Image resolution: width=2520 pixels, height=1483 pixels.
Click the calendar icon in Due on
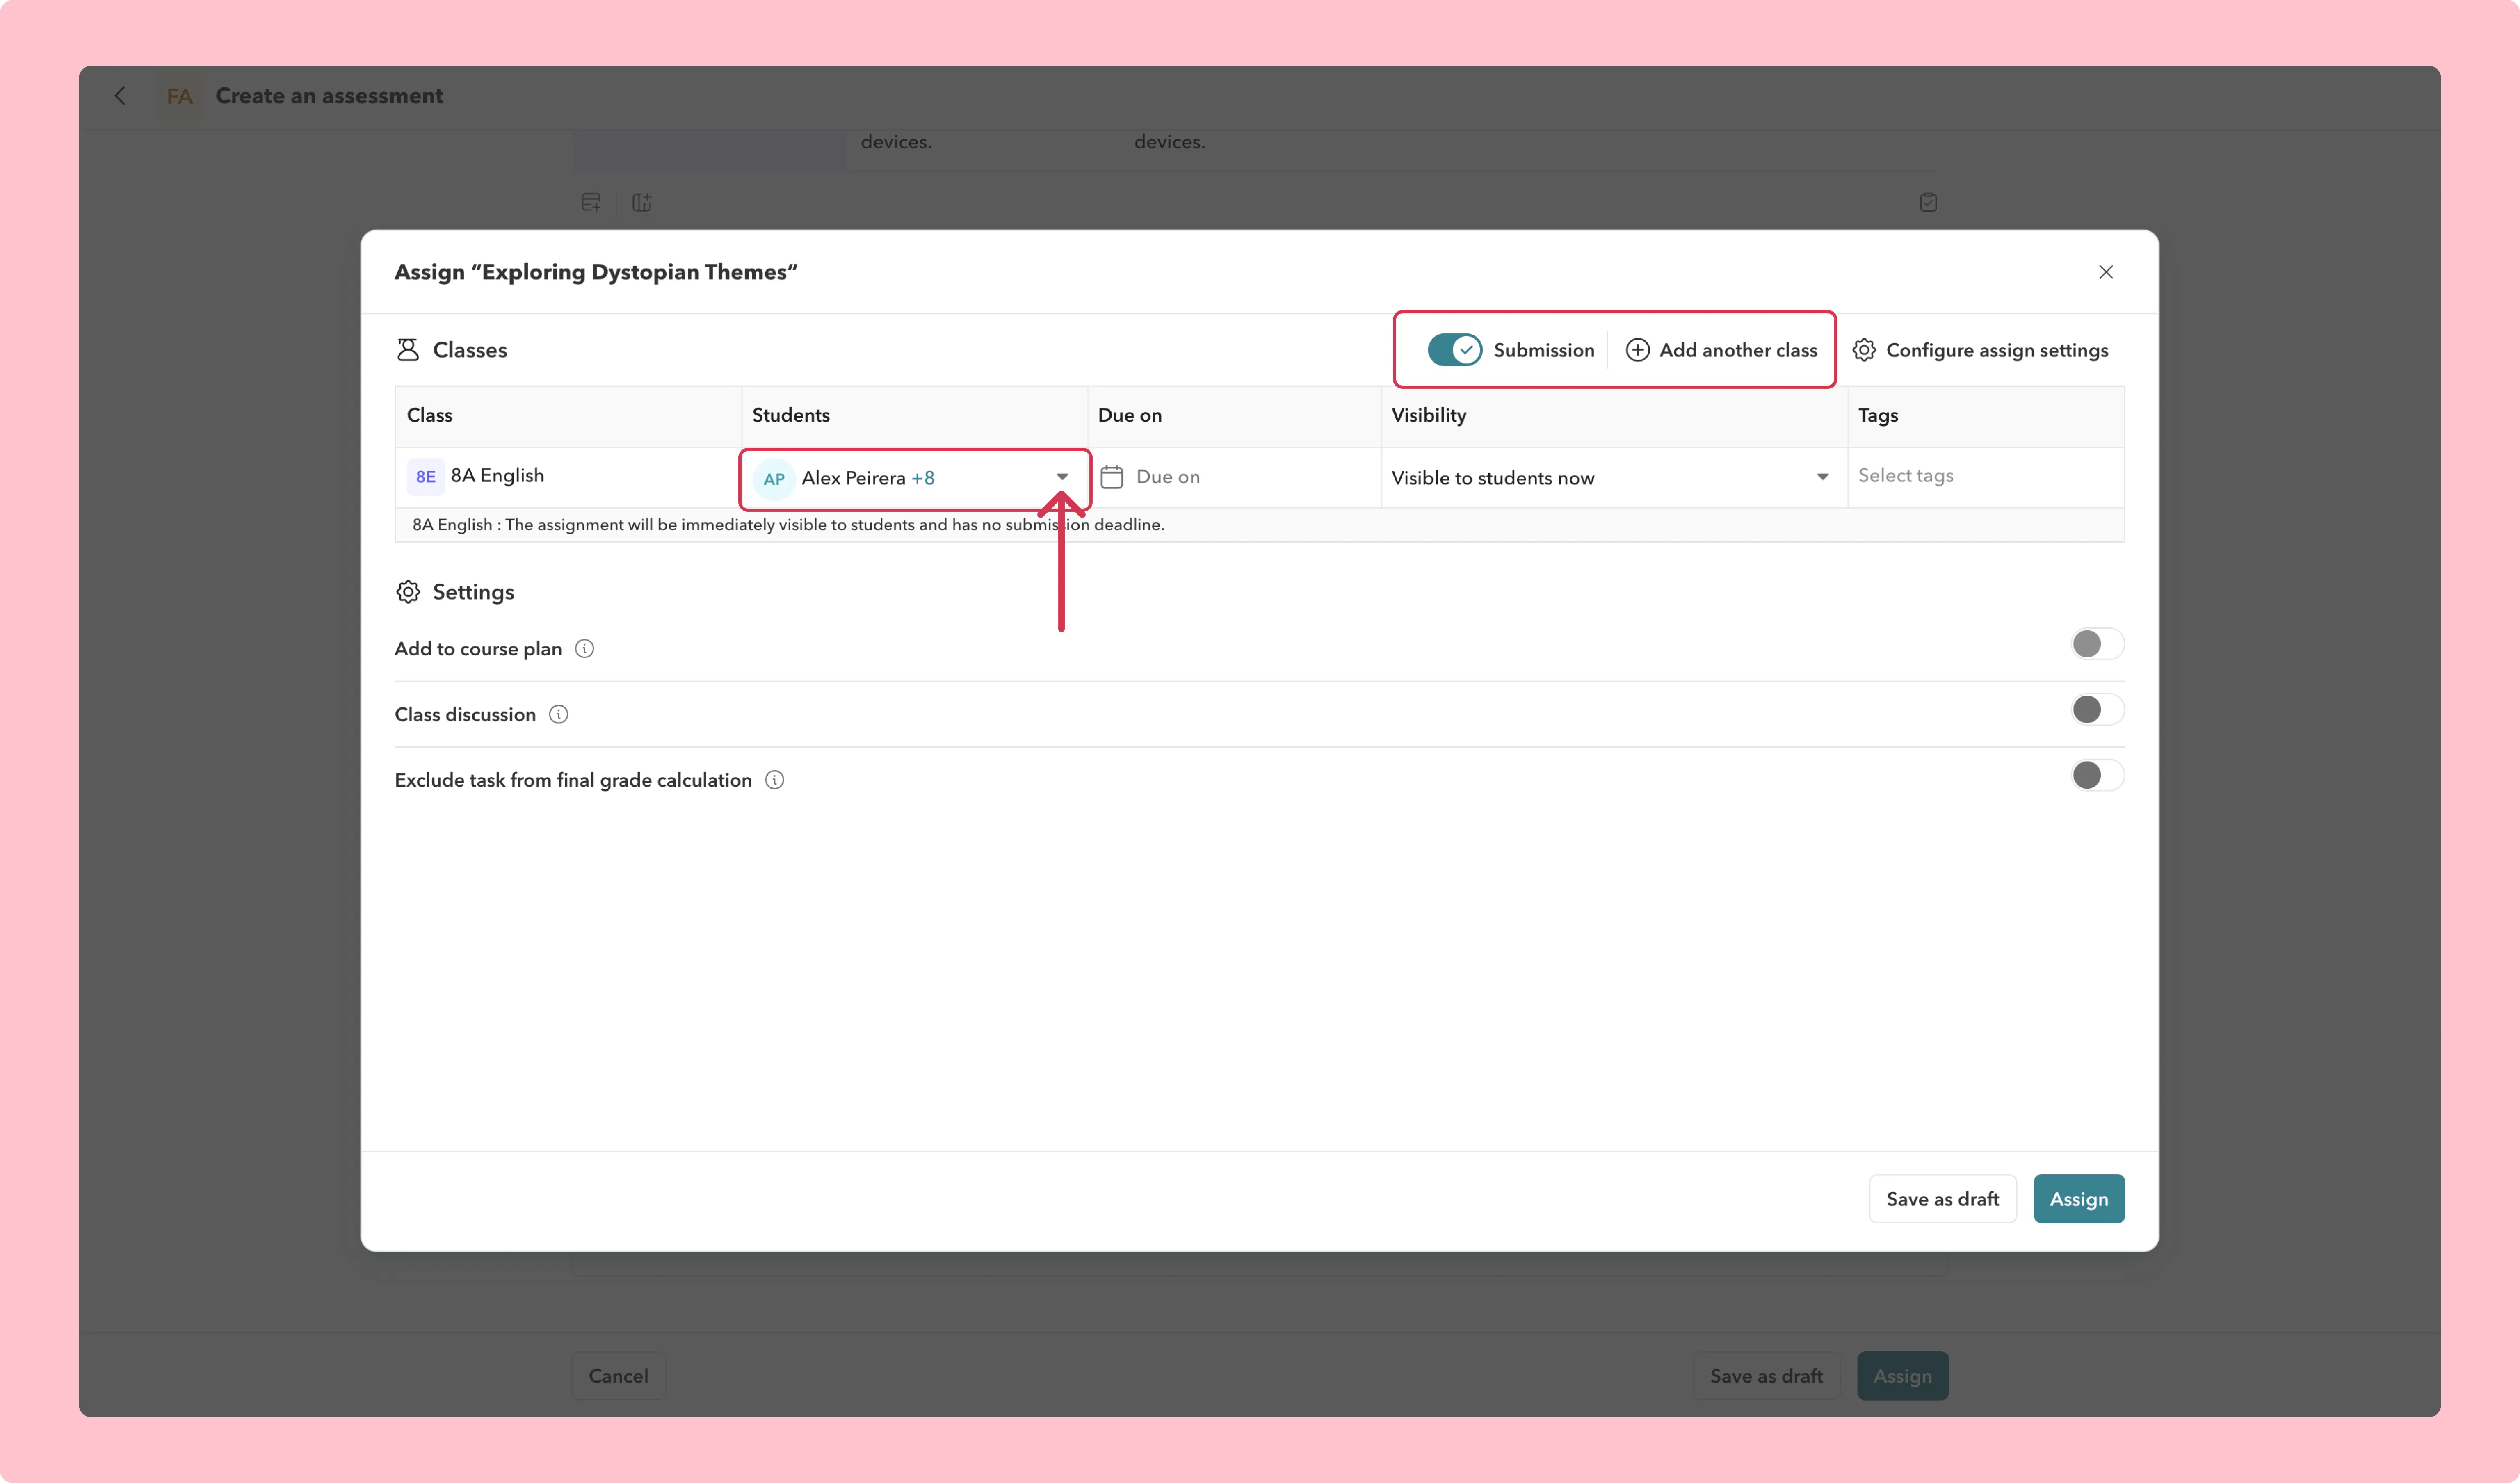point(1111,477)
